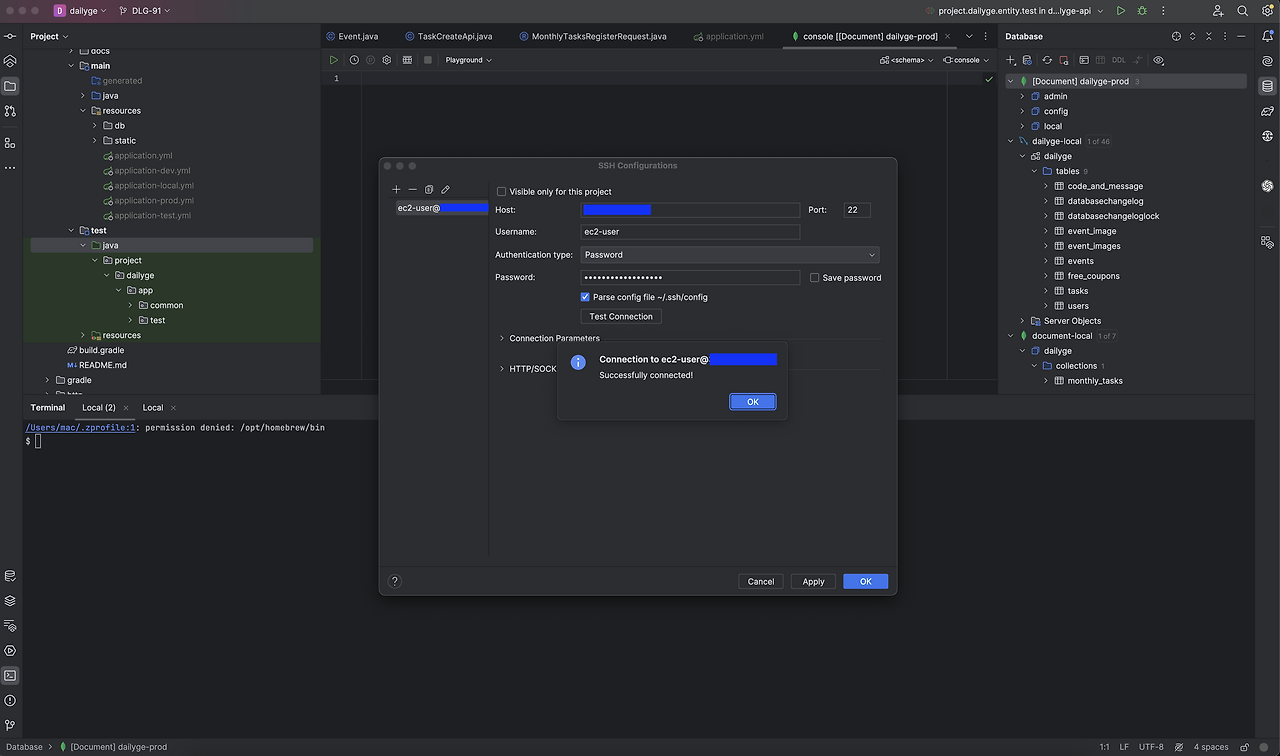Select the Local (2) terminal tab
The width and height of the screenshot is (1280, 756).
pos(98,408)
